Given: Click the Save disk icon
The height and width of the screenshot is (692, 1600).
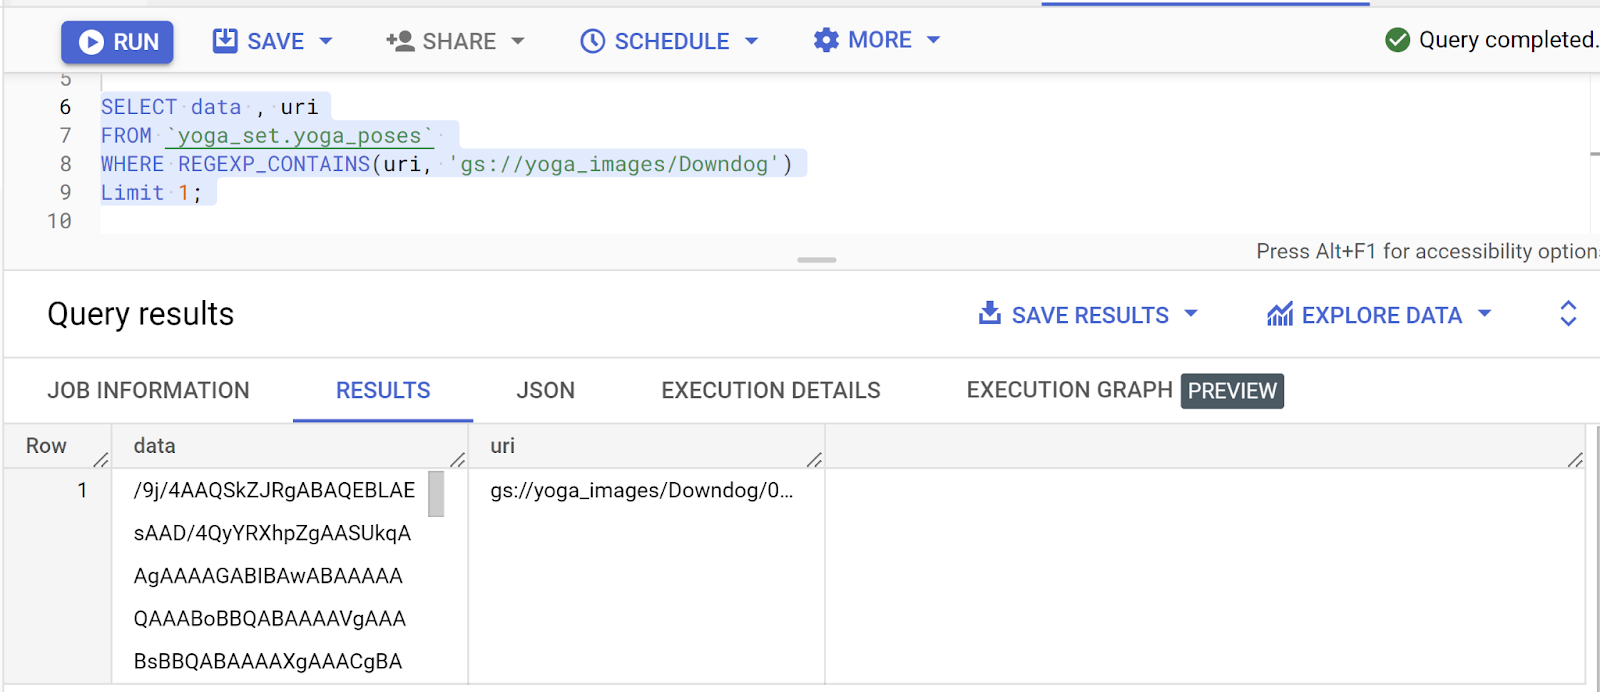Looking at the screenshot, I should pyautogui.click(x=225, y=41).
